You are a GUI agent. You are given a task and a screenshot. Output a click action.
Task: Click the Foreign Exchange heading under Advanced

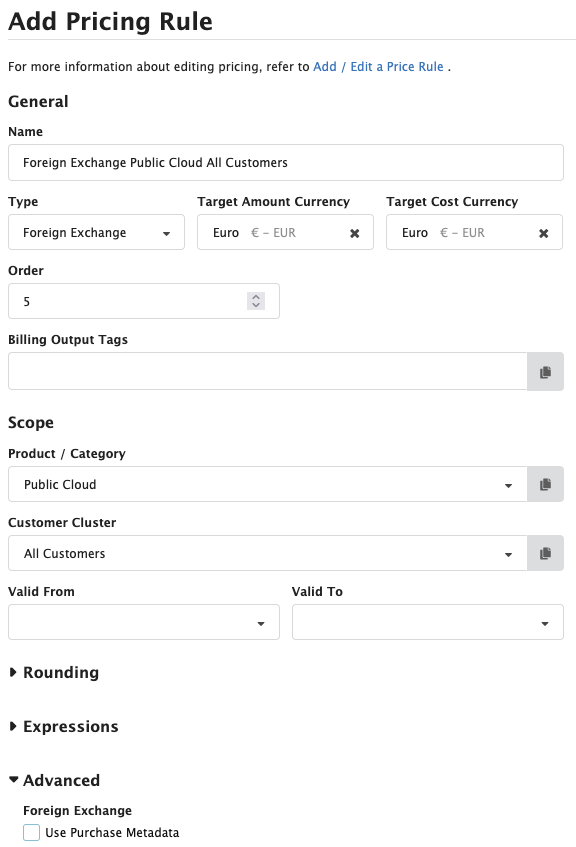pyautogui.click(x=77, y=810)
